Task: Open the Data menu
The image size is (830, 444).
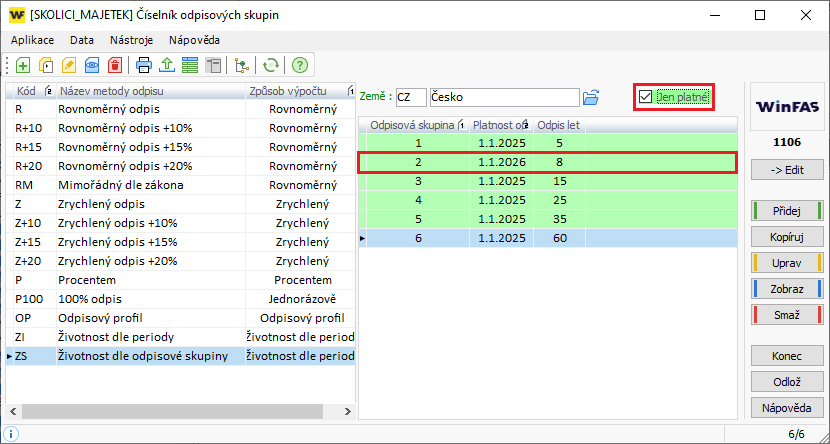Action: [82, 40]
